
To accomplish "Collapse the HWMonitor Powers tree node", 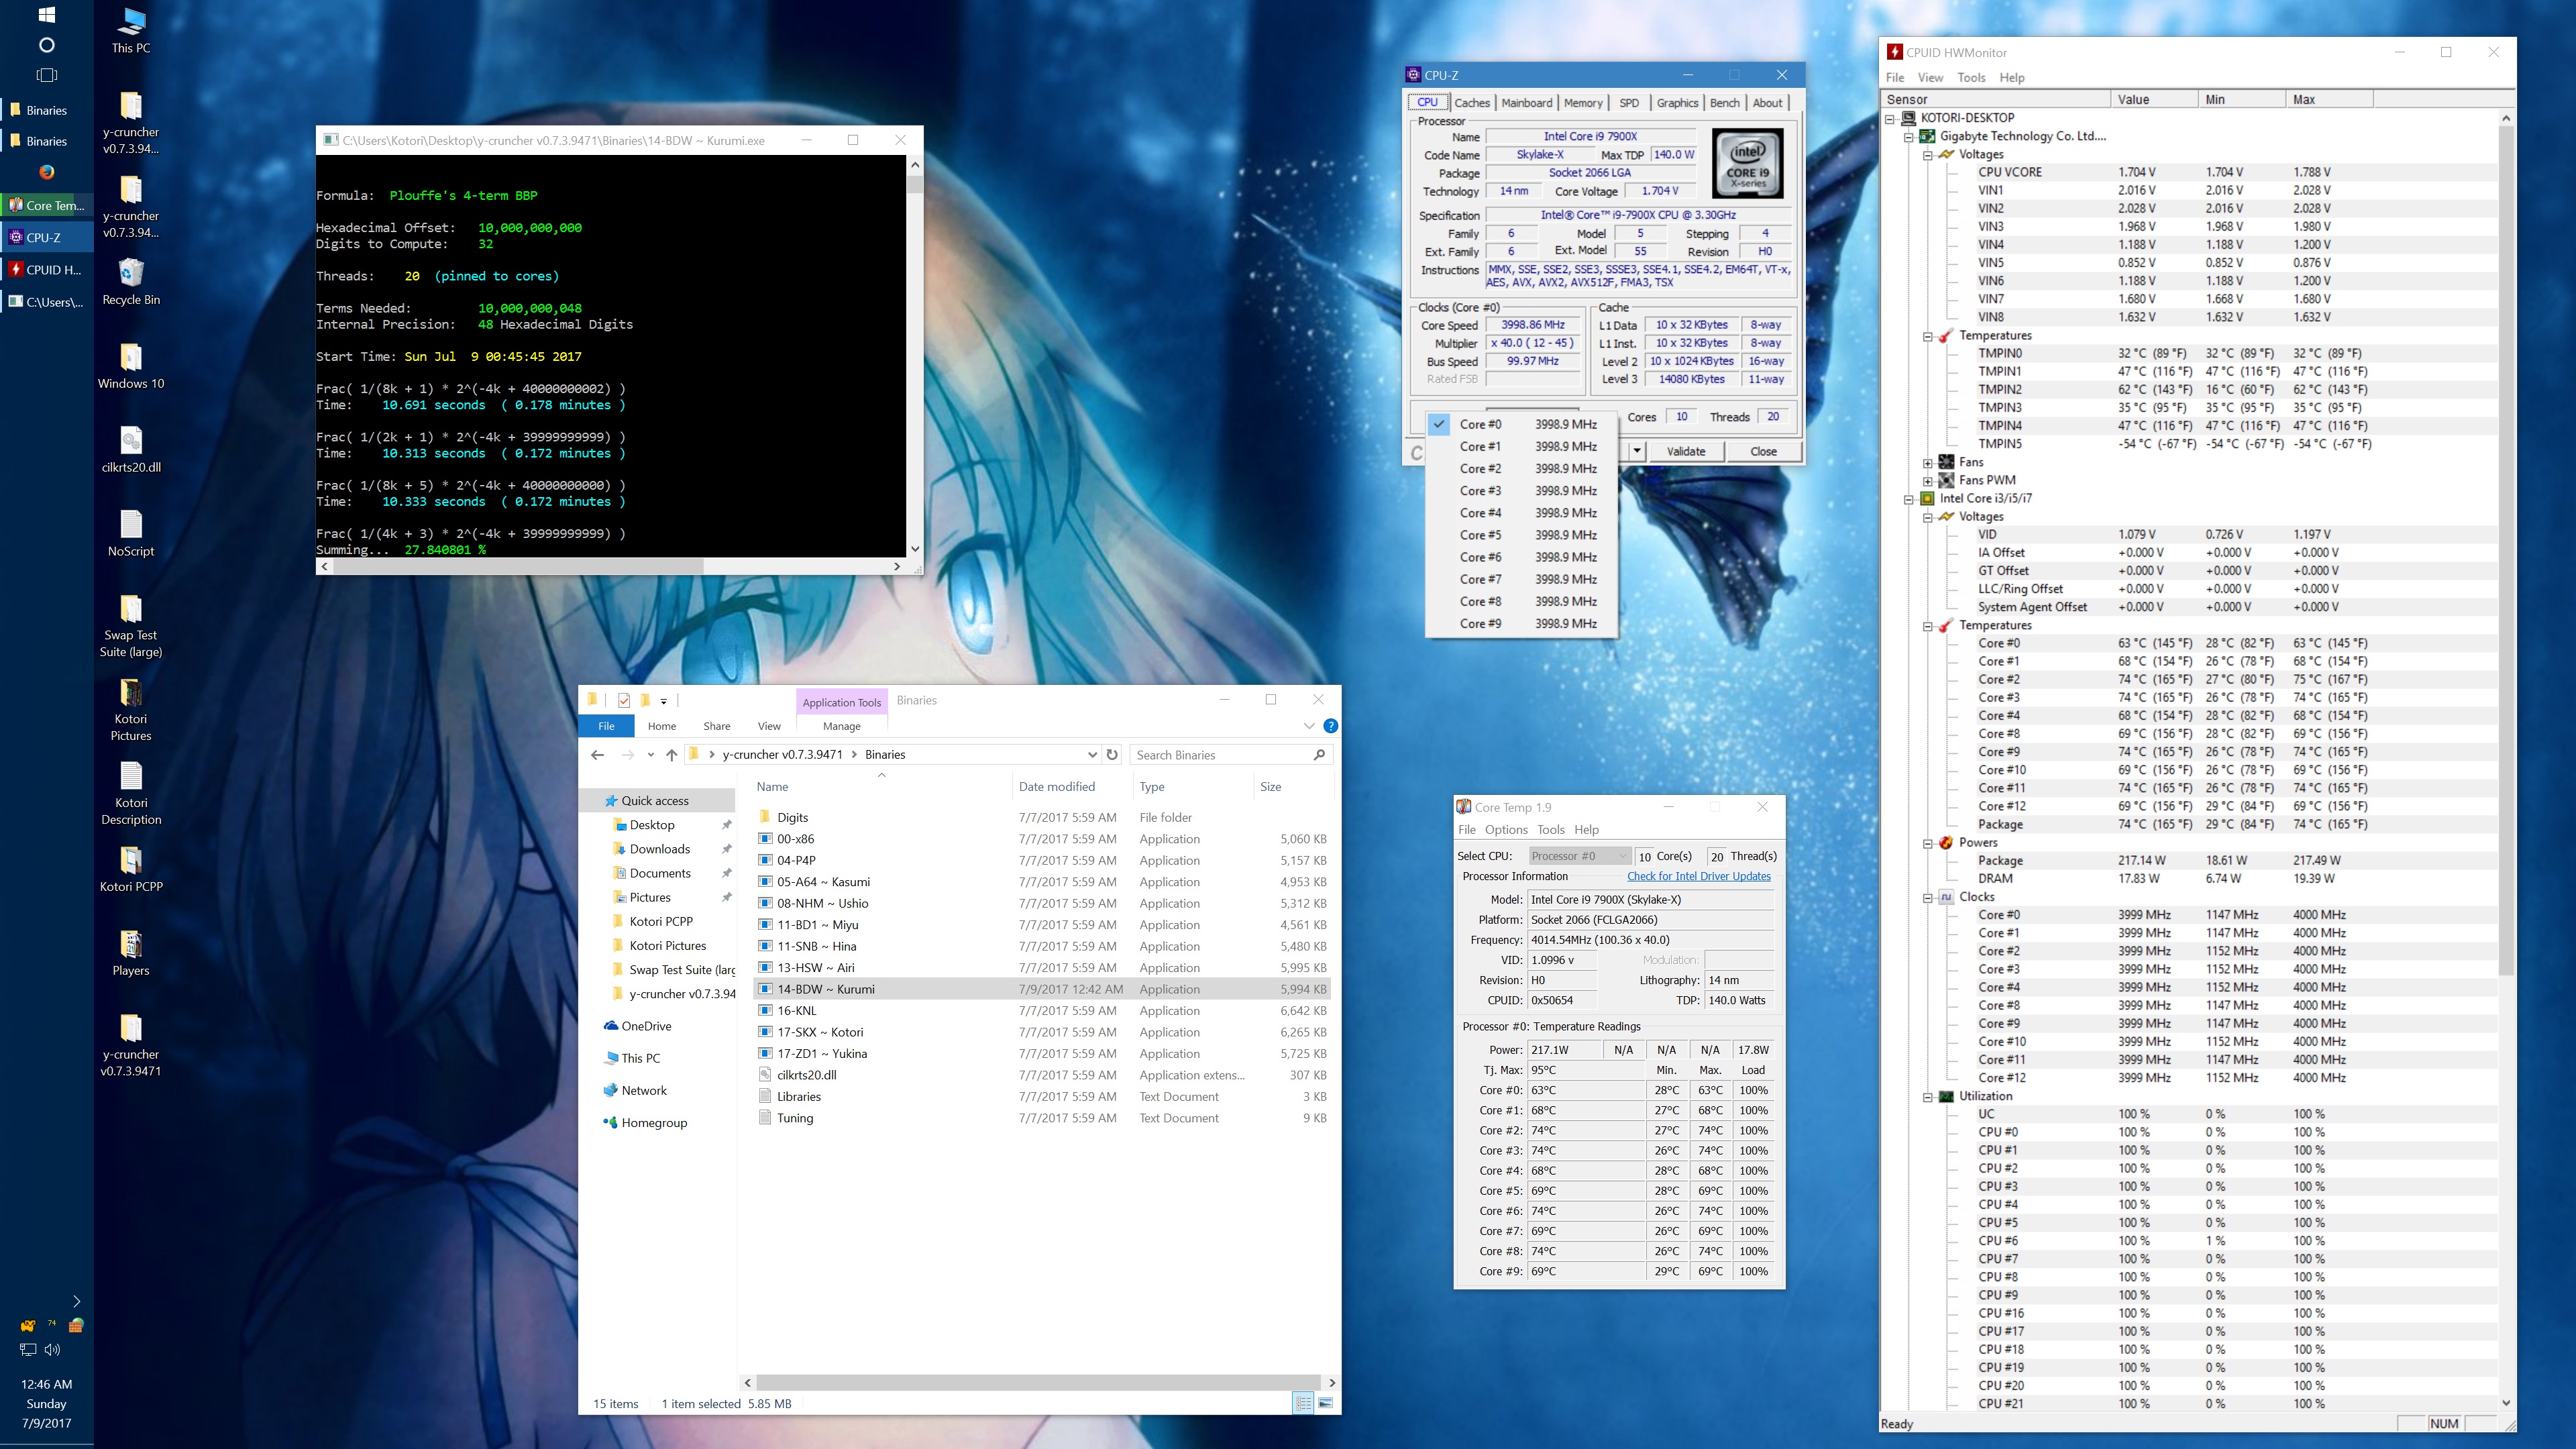I will [1927, 843].
